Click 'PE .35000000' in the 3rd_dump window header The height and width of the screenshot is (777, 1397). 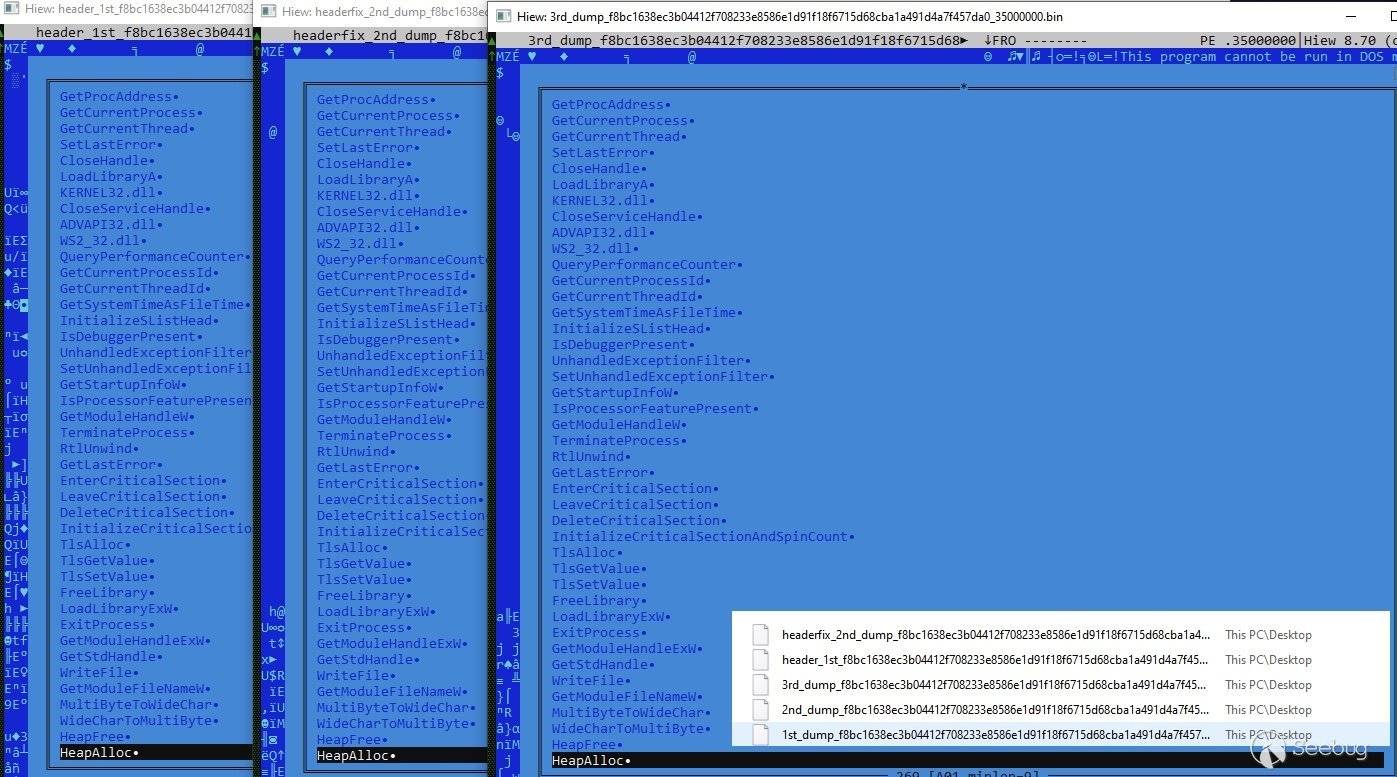coord(1246,41)
